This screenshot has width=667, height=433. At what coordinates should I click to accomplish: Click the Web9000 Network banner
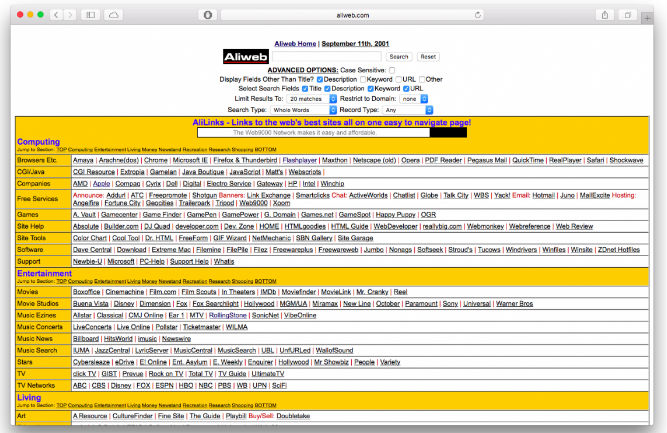(332, 133)
